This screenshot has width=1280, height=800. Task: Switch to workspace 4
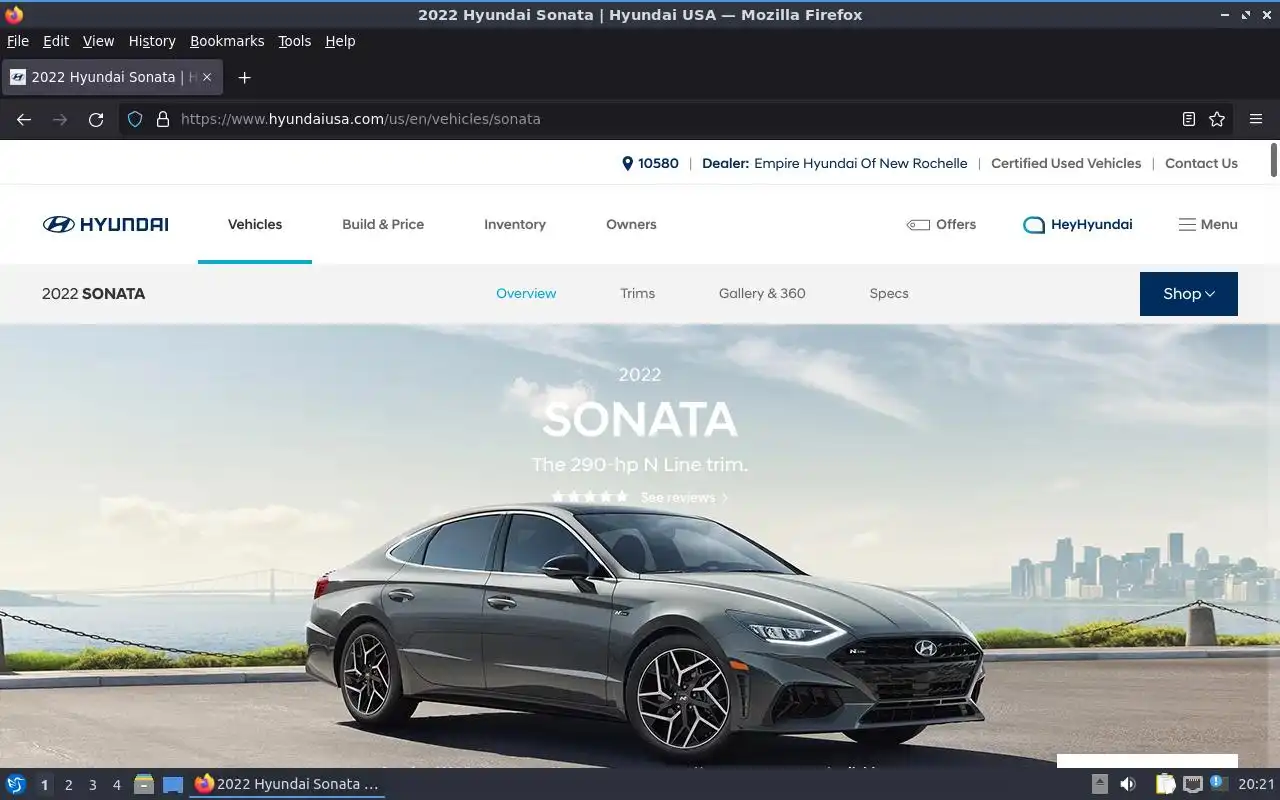pos(116,785)
